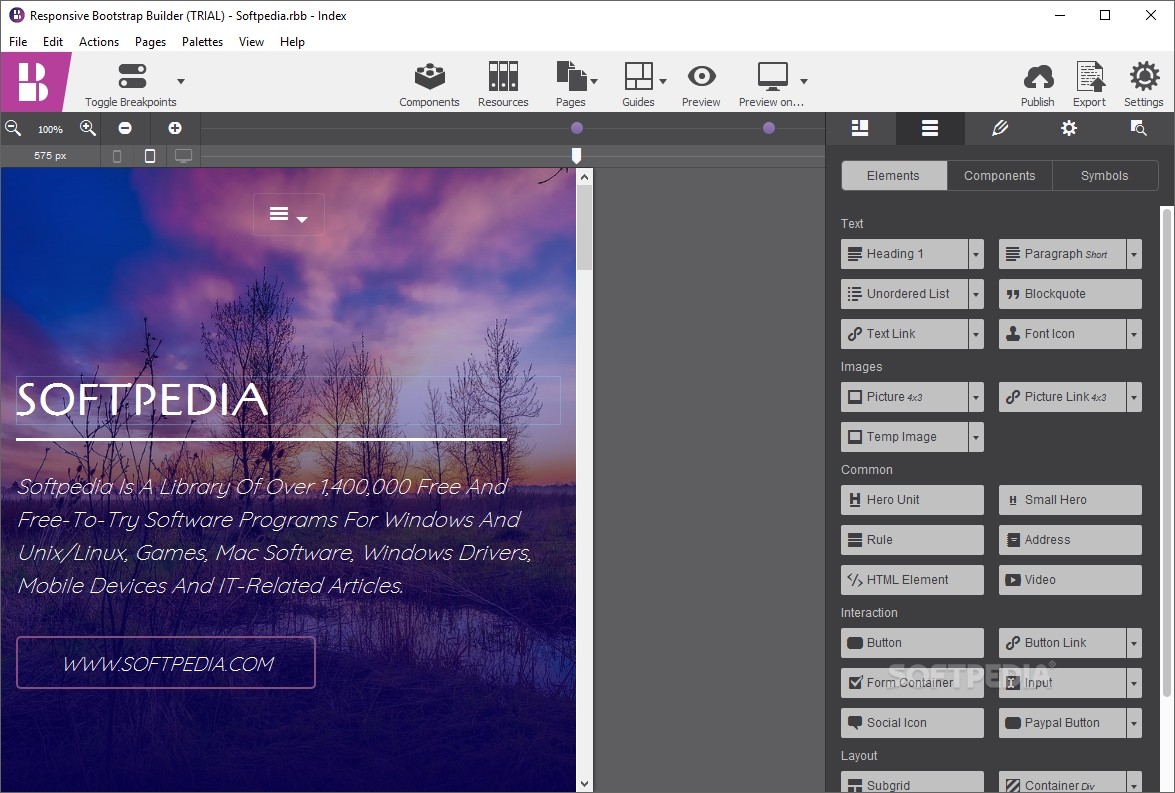
Task: Click the Guides grid icon
Action: coord(638,76)
